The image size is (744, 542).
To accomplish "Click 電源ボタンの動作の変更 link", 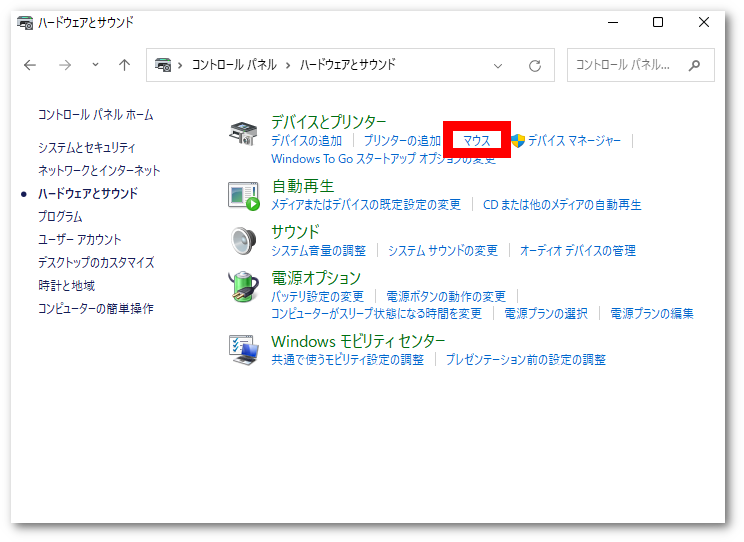I will (x=446, y=297).
